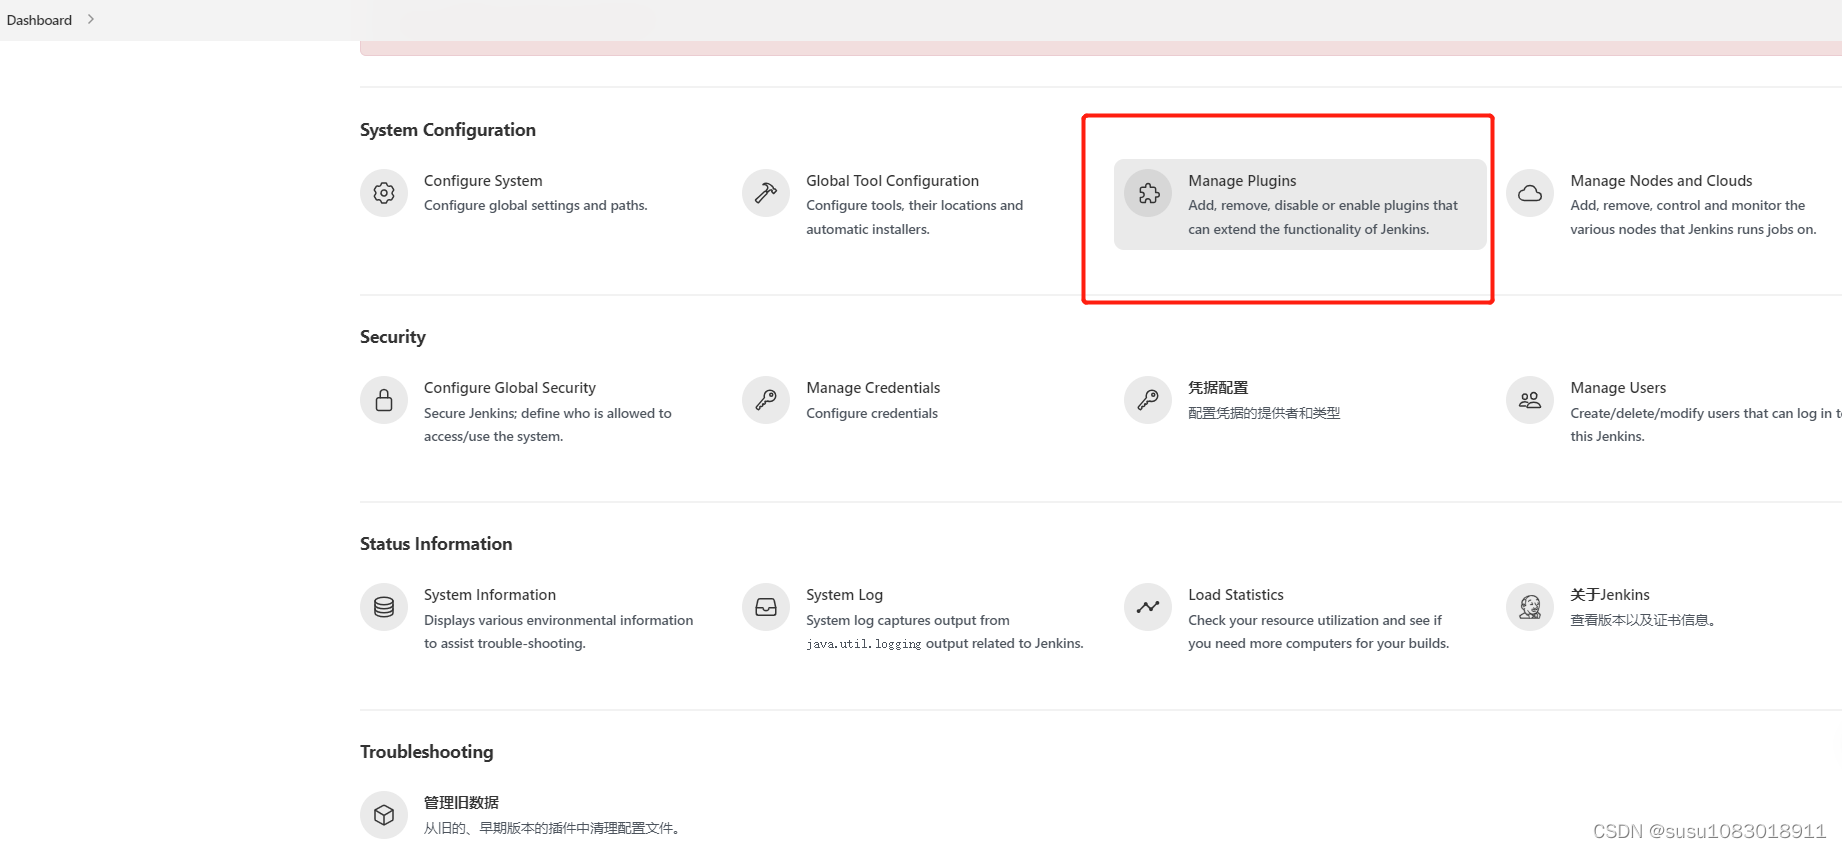Click the Manage Nodes and Clouds cloud icon
This screenshot has height=848, width=1842.
pyautogui.click(x=1530, y=193)
